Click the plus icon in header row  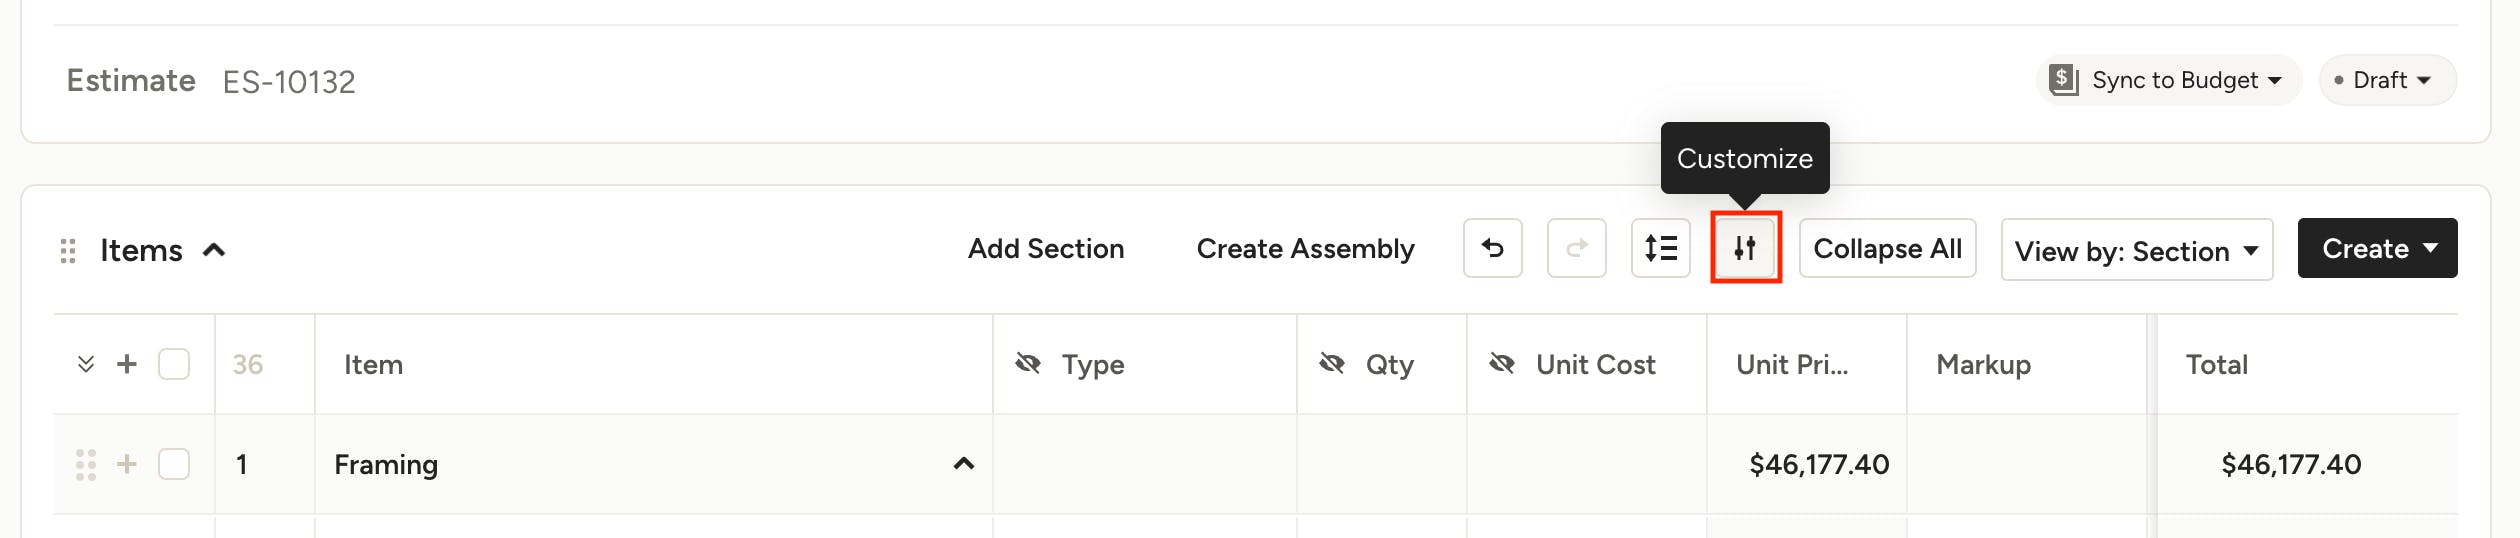click(x=127, y=364)
